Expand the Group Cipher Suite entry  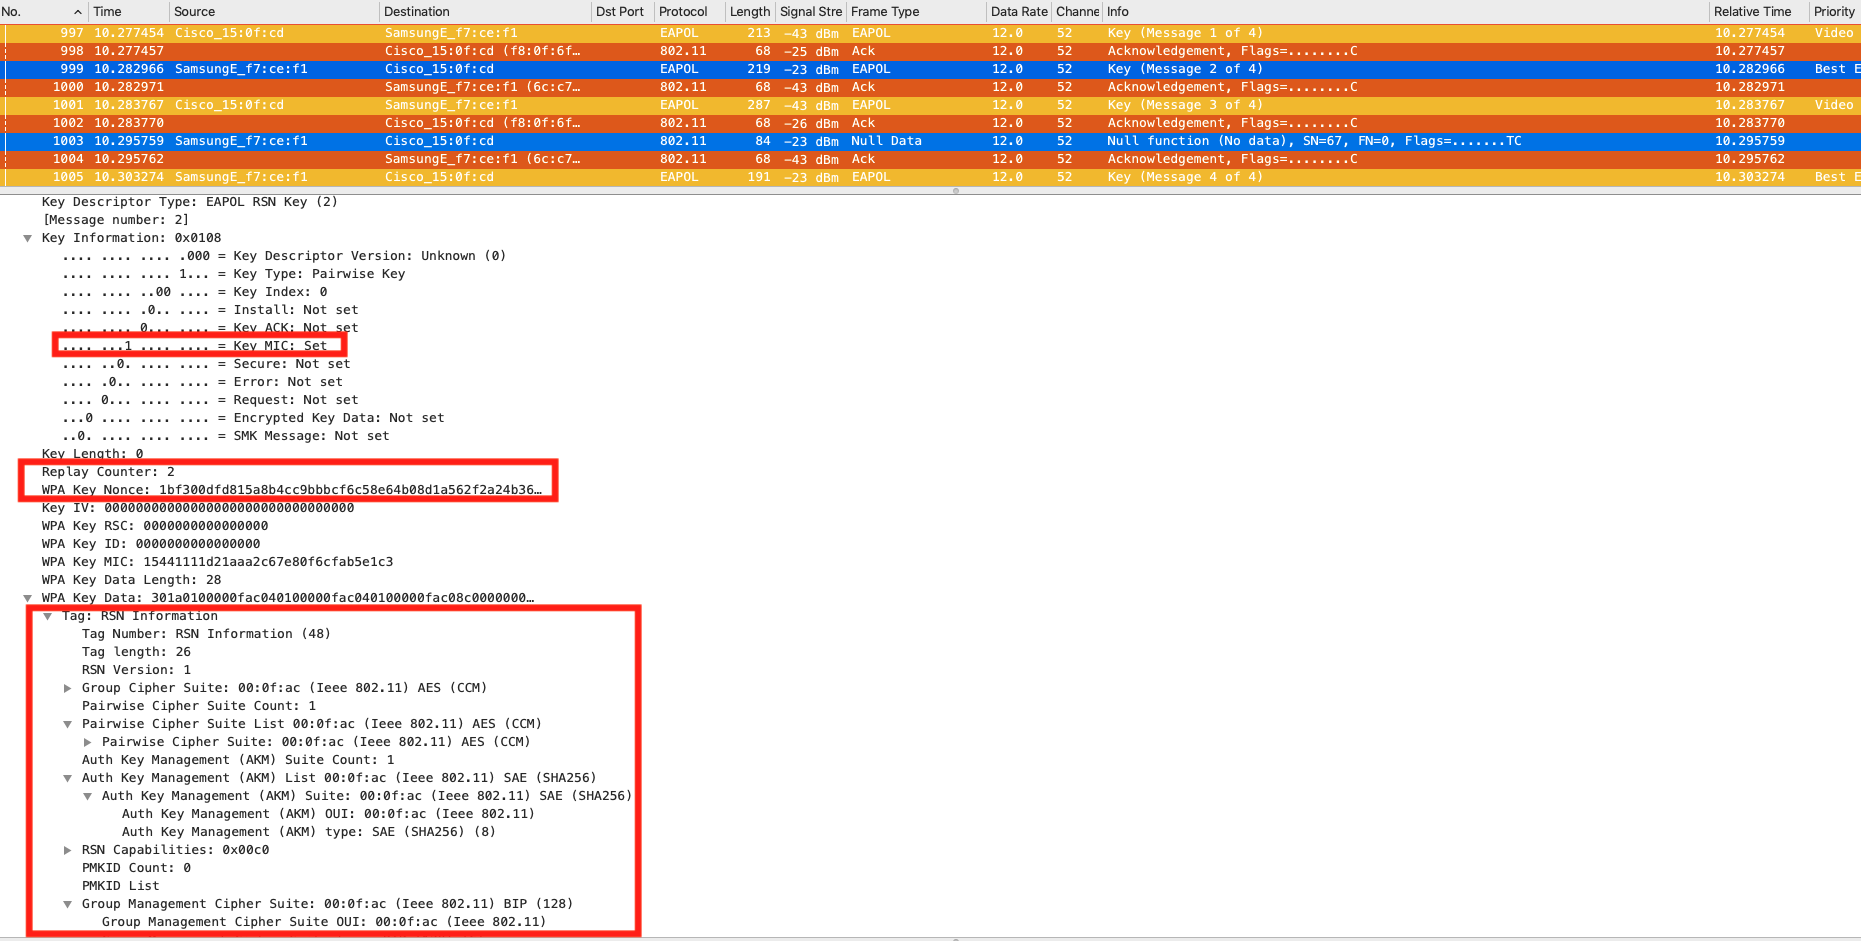[67, 688]
